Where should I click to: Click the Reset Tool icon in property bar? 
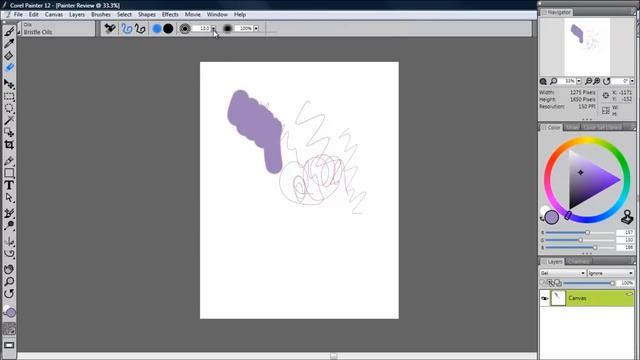(x=110, y=28)
